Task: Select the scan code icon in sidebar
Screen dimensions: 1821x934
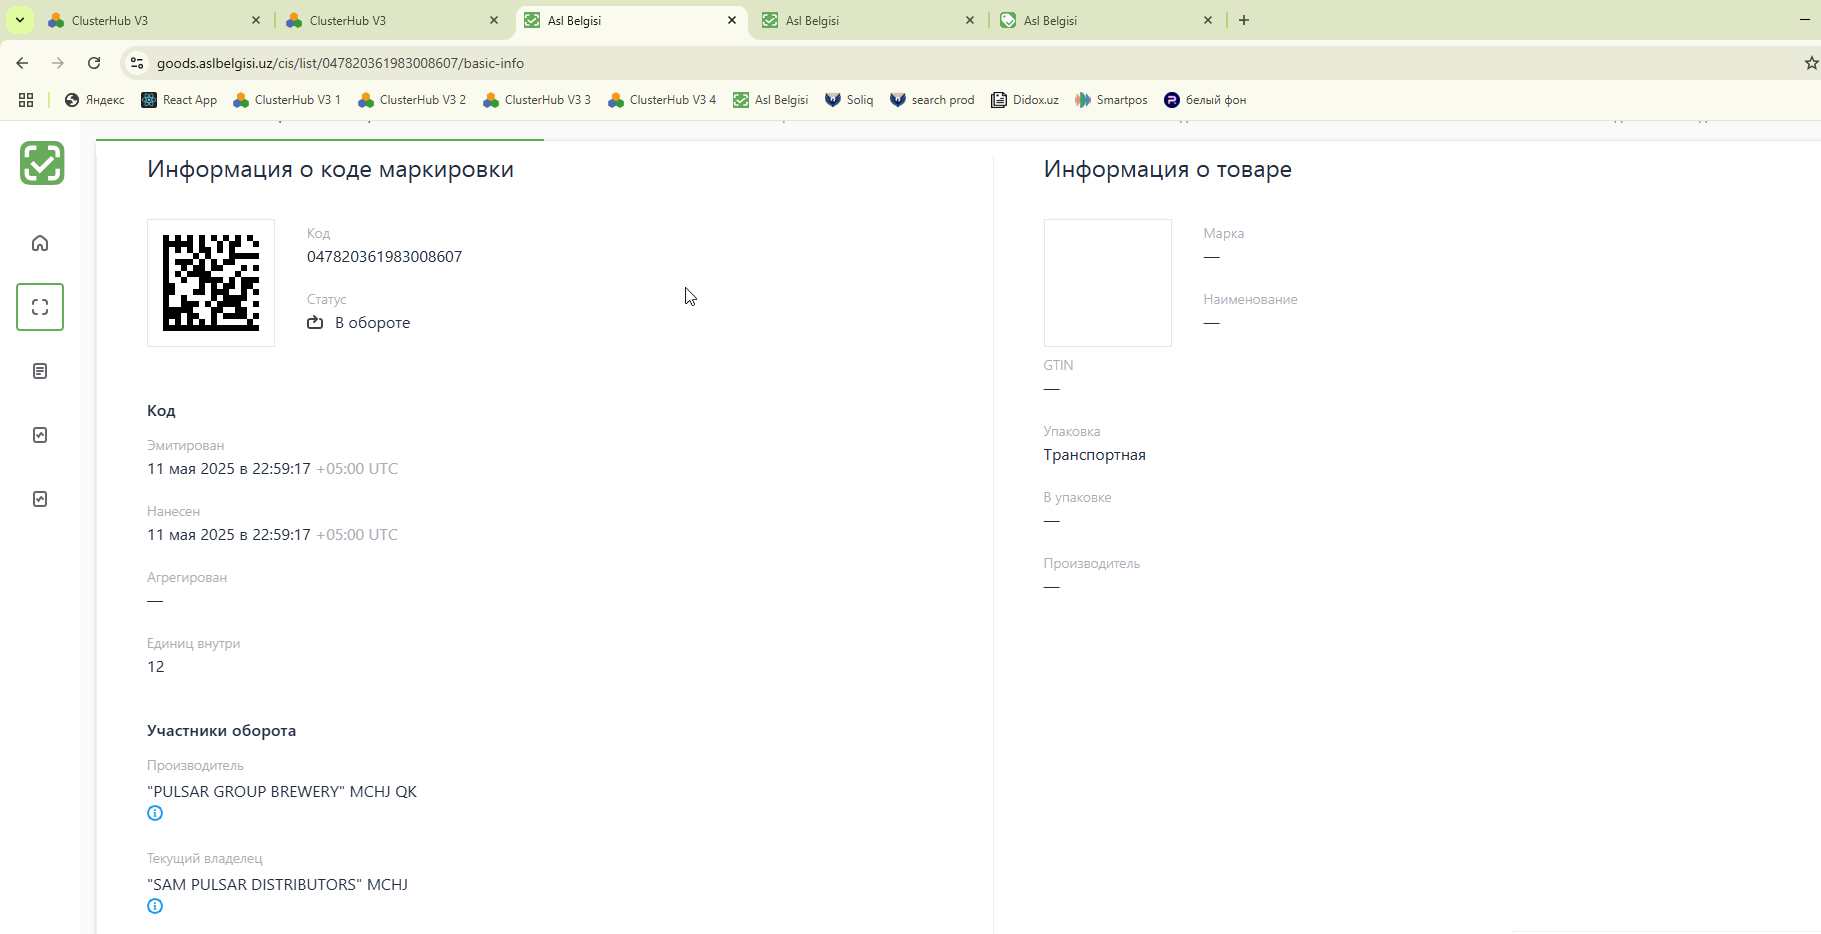Action: pos(40,307)
